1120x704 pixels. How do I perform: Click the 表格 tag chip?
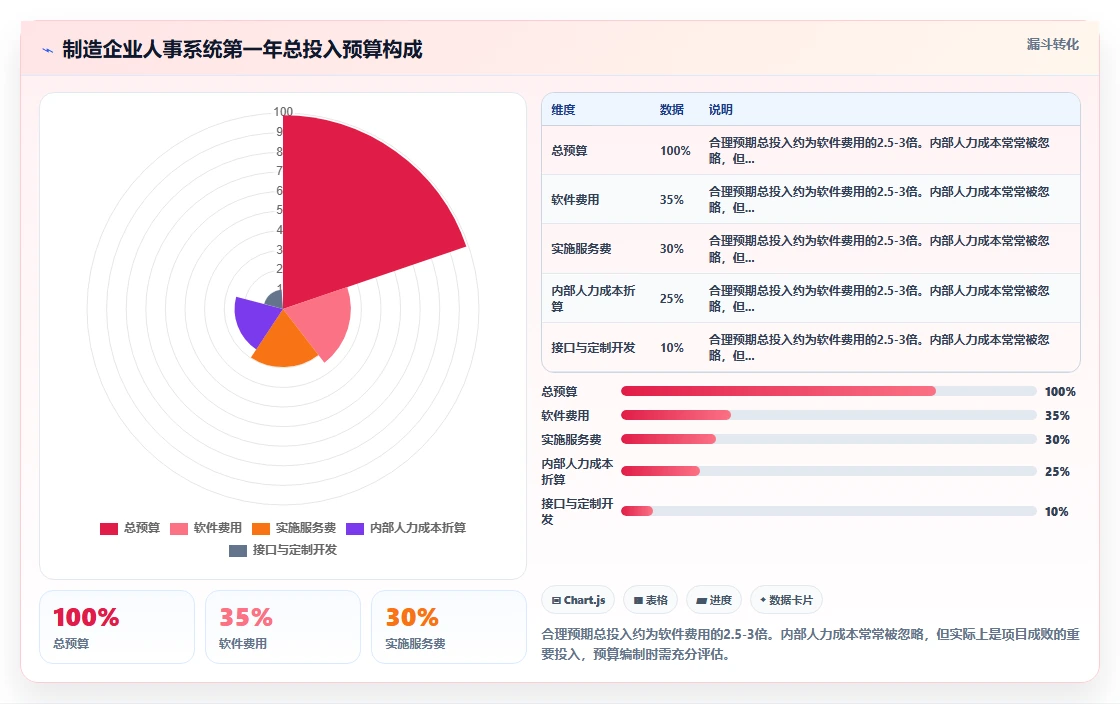coord(650,600)
